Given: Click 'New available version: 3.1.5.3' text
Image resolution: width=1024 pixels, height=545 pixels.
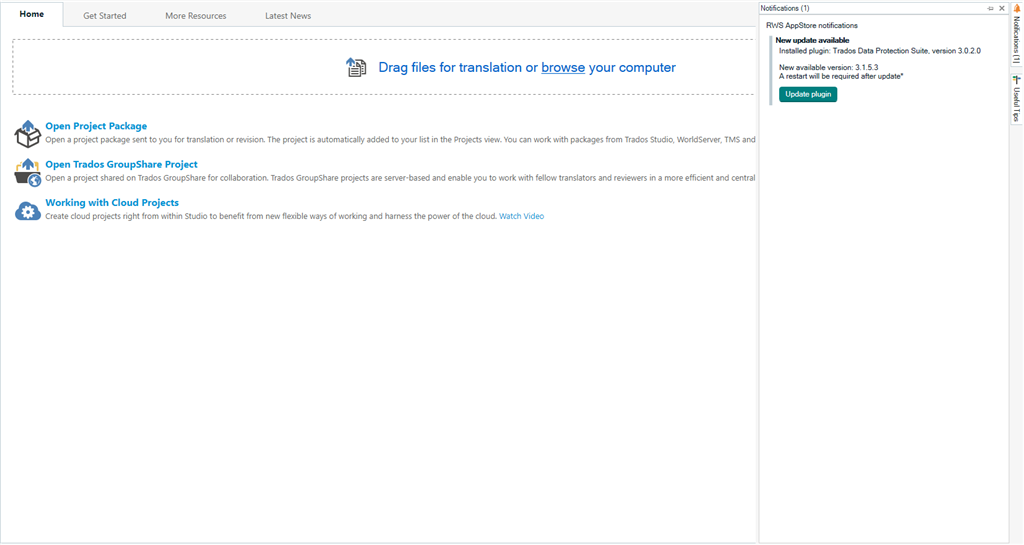Looking at the screenshot, I should pos(829,67).
